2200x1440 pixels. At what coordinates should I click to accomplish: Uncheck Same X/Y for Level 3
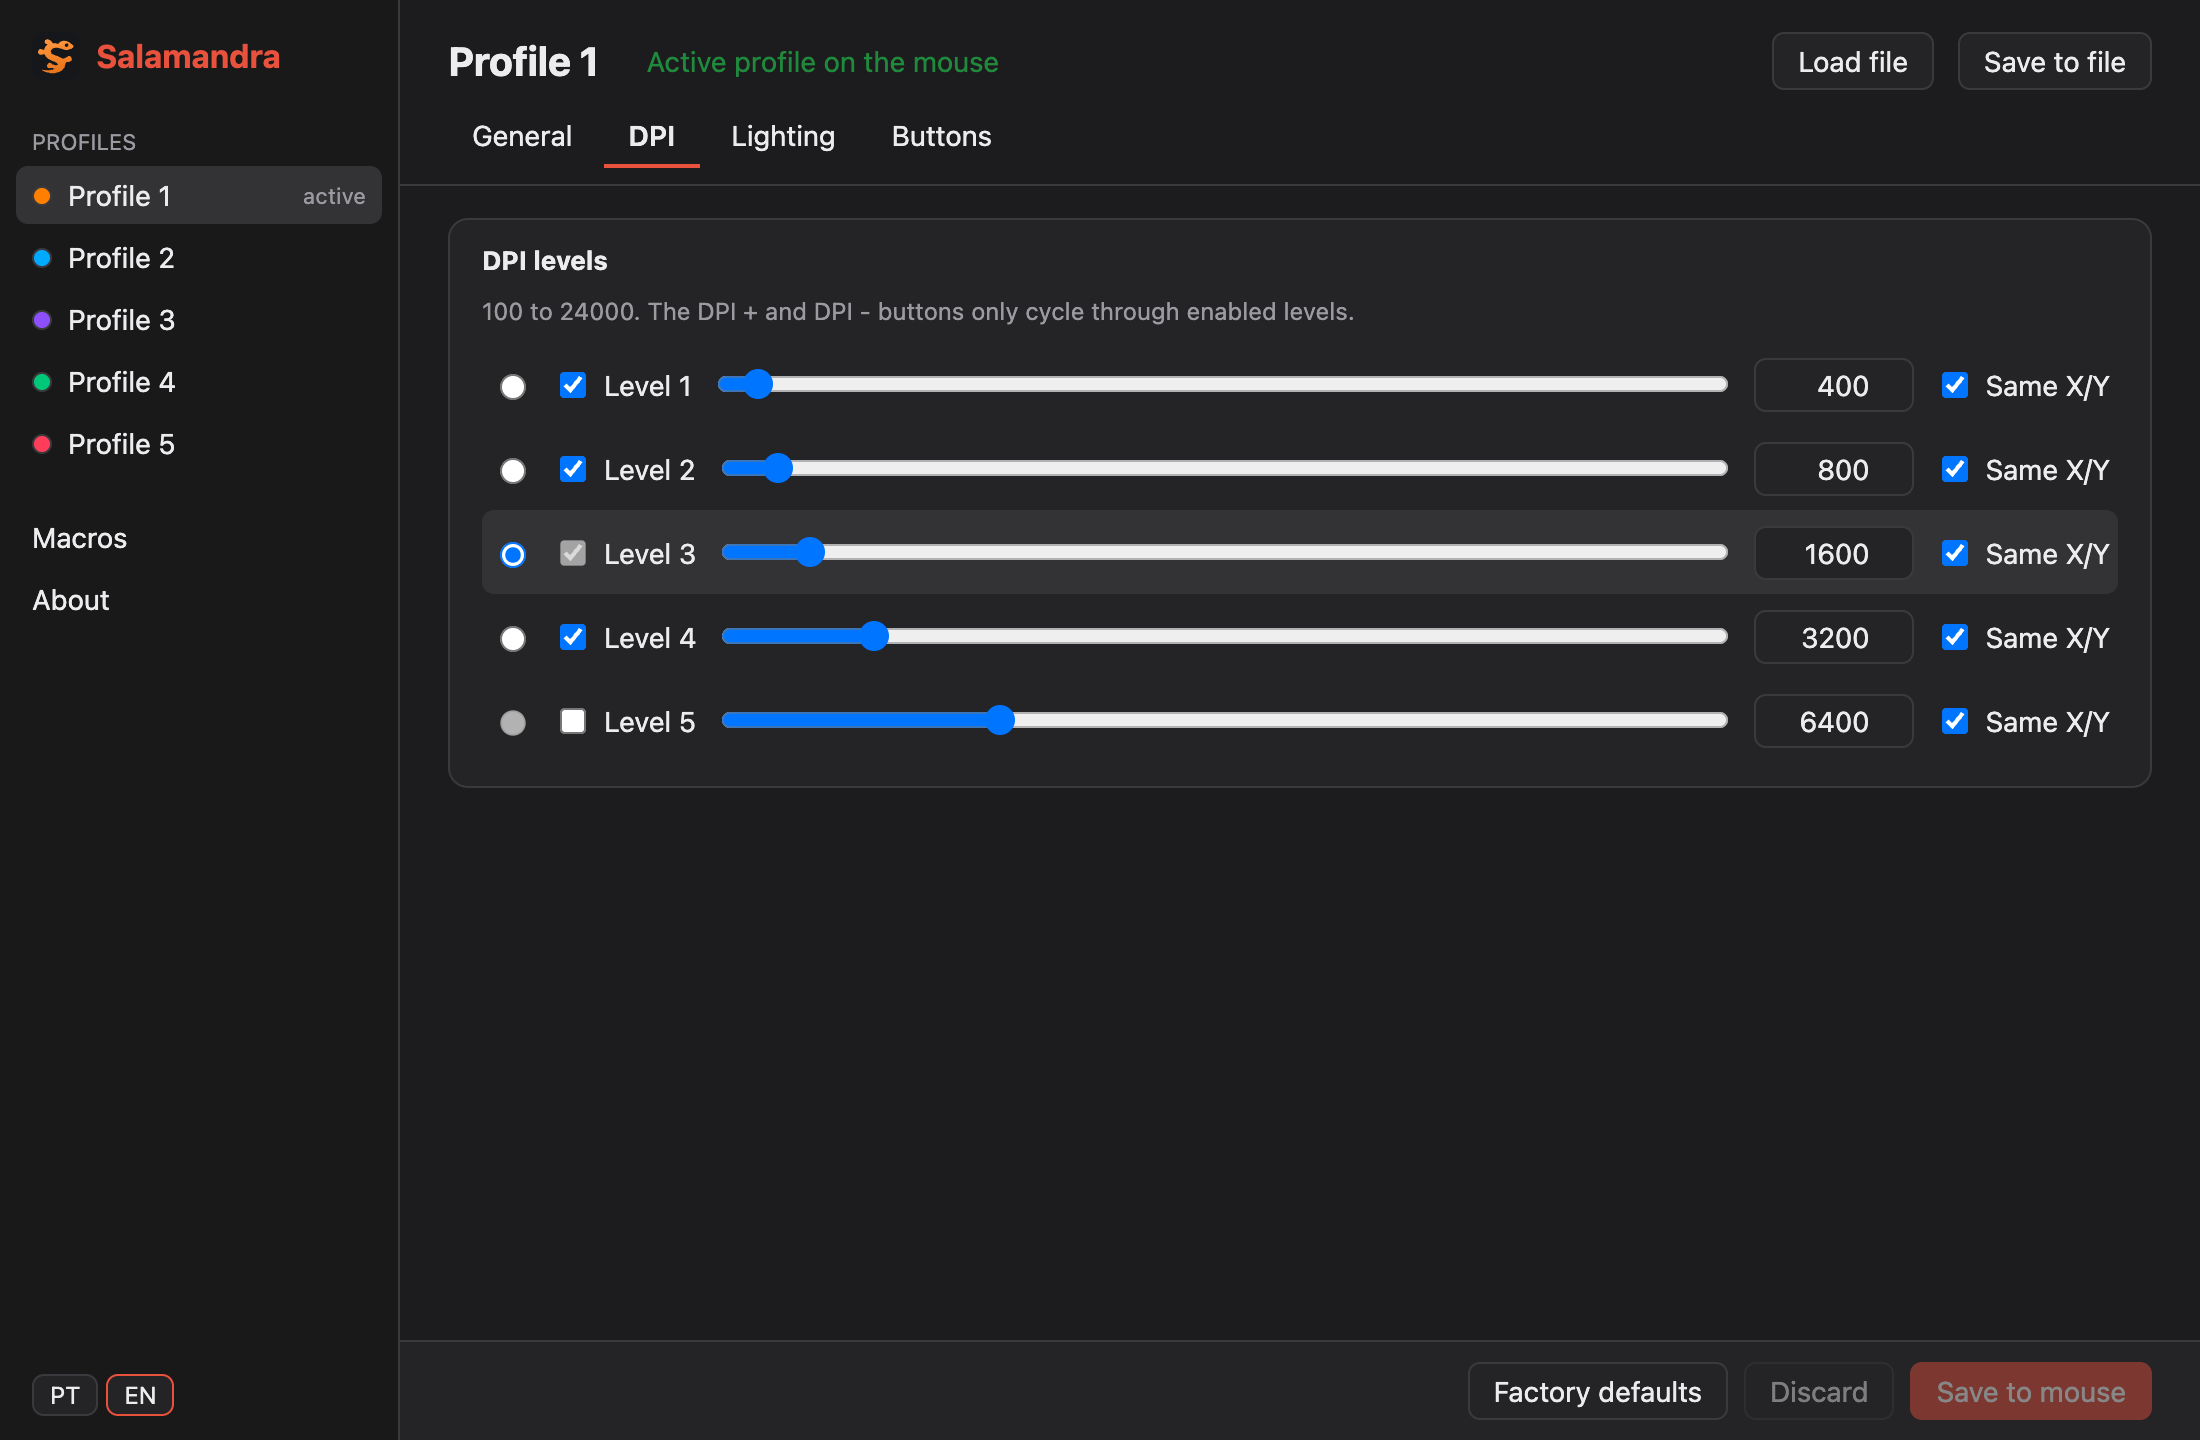(x=1955, y=553)
